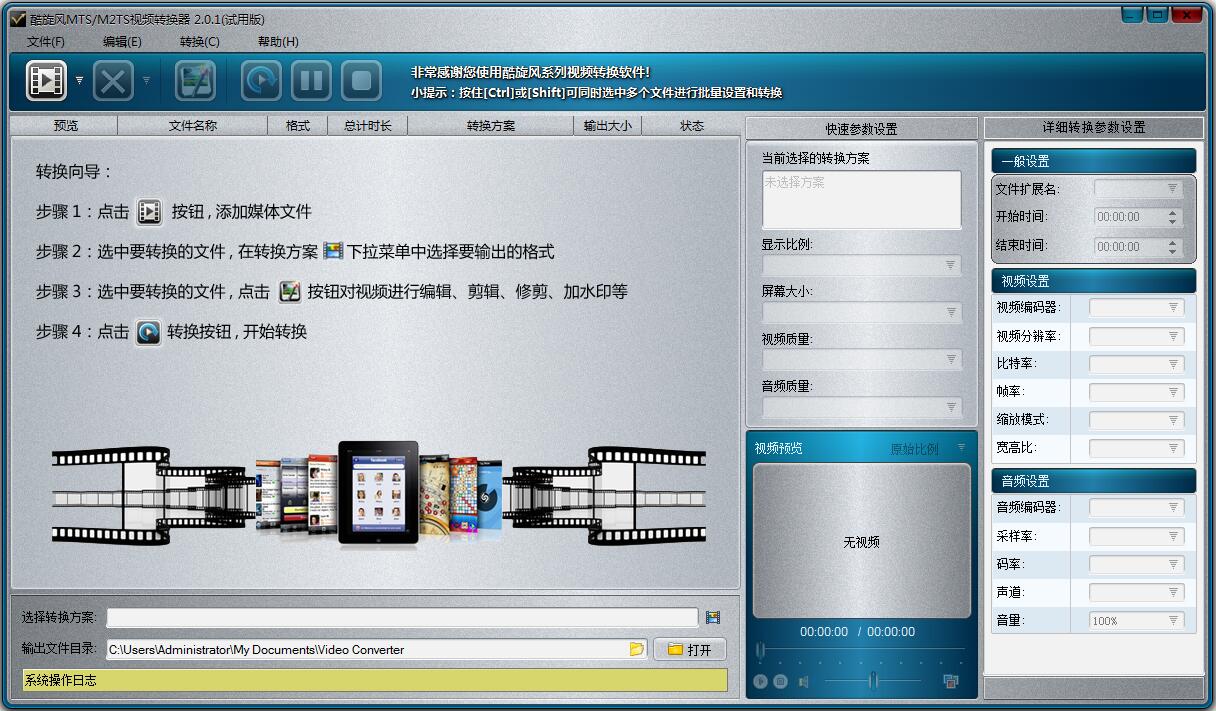Click the snapshot icon in video preview panel
The image size is (1216, 711).
951,681
